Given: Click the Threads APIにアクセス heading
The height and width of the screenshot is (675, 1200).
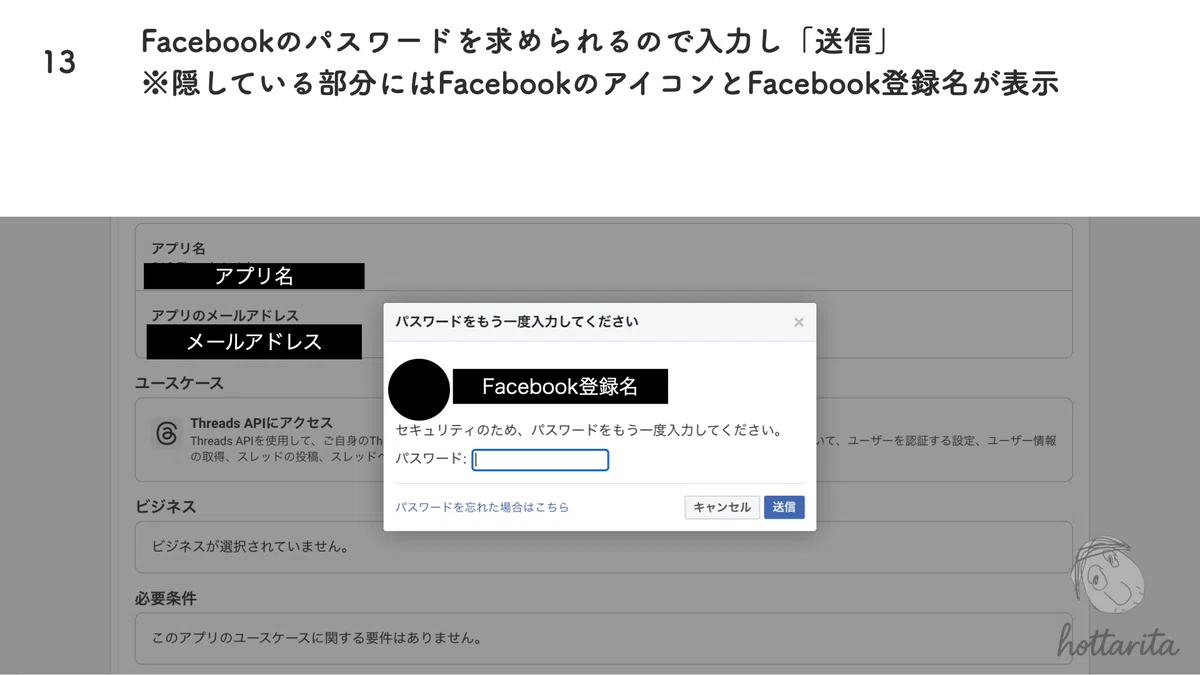Looking at the screenshot, I should [x=261, y=423].
